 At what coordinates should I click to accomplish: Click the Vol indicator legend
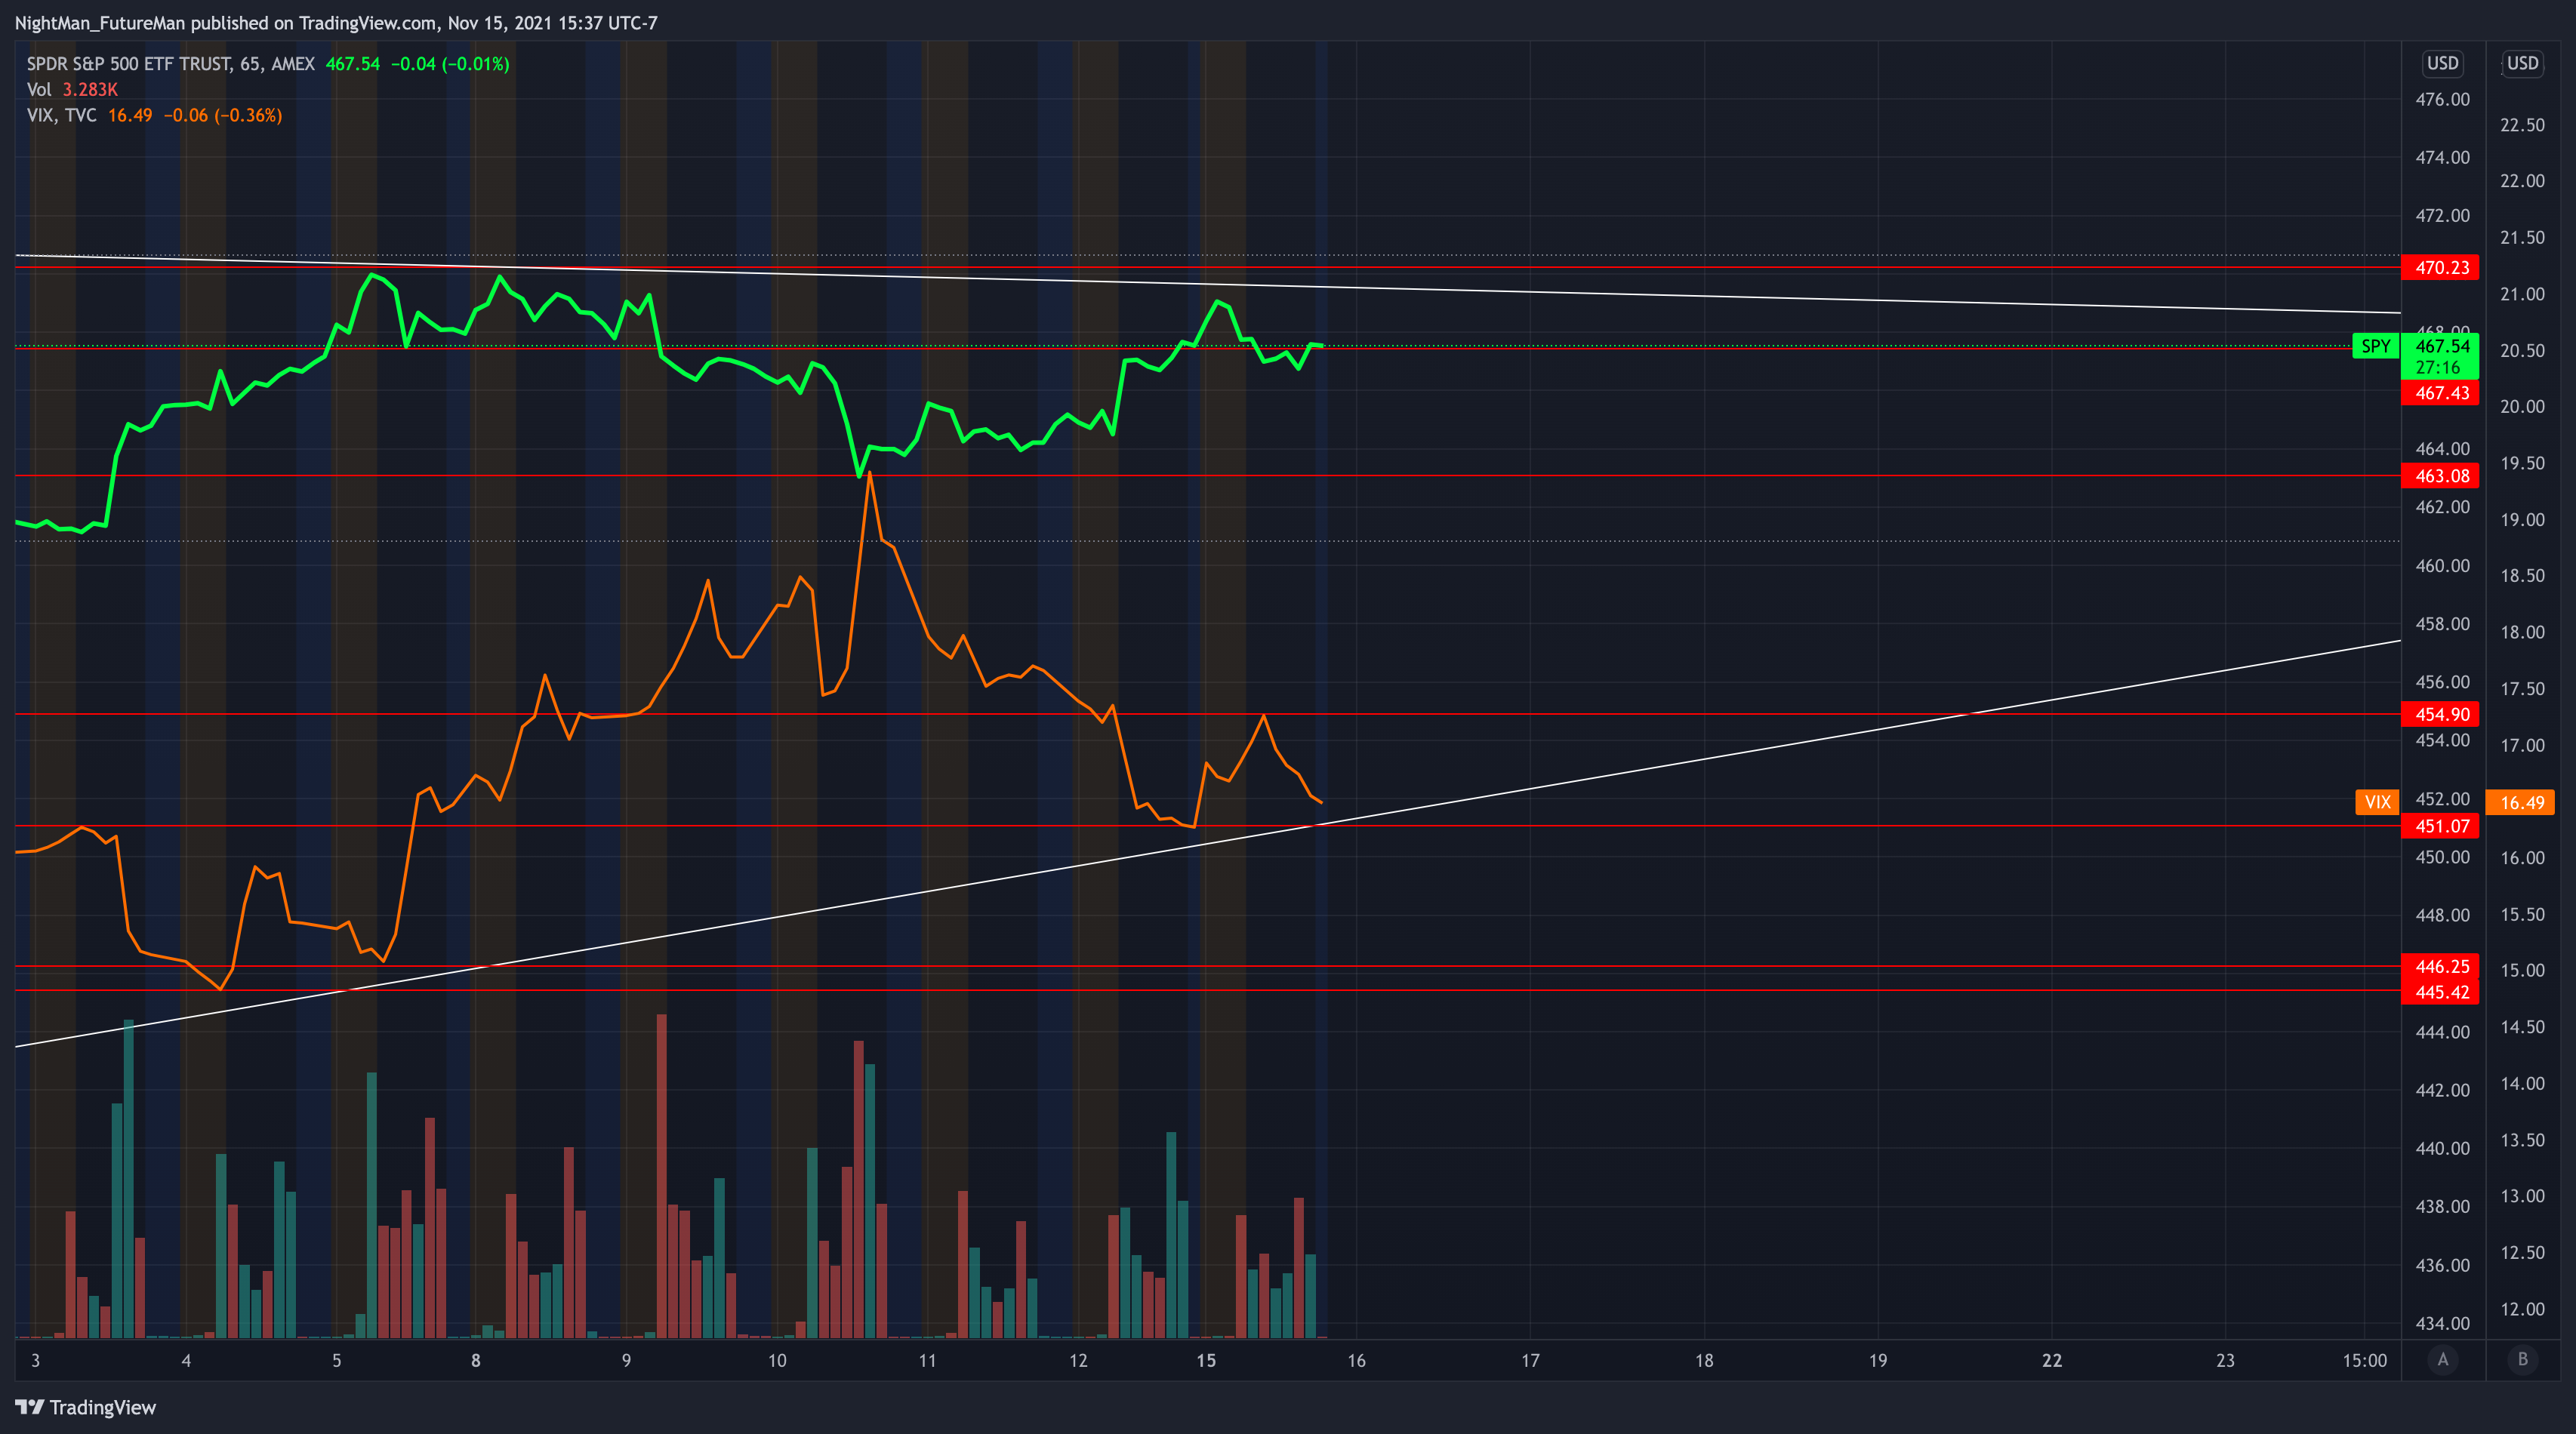click(x=39, y=90)
